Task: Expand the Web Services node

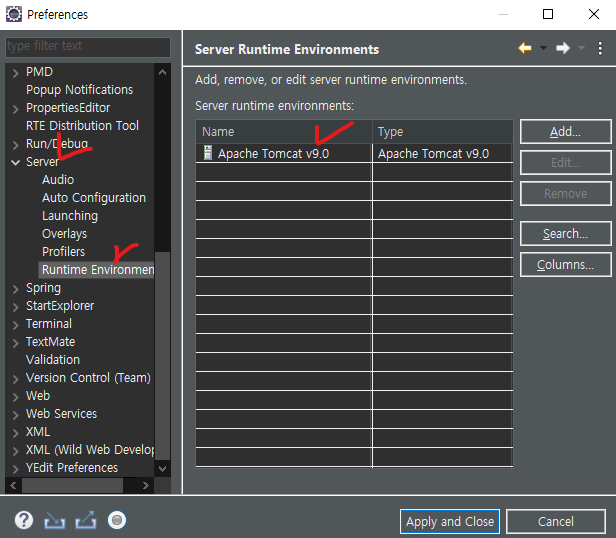Action: [15, 415]
